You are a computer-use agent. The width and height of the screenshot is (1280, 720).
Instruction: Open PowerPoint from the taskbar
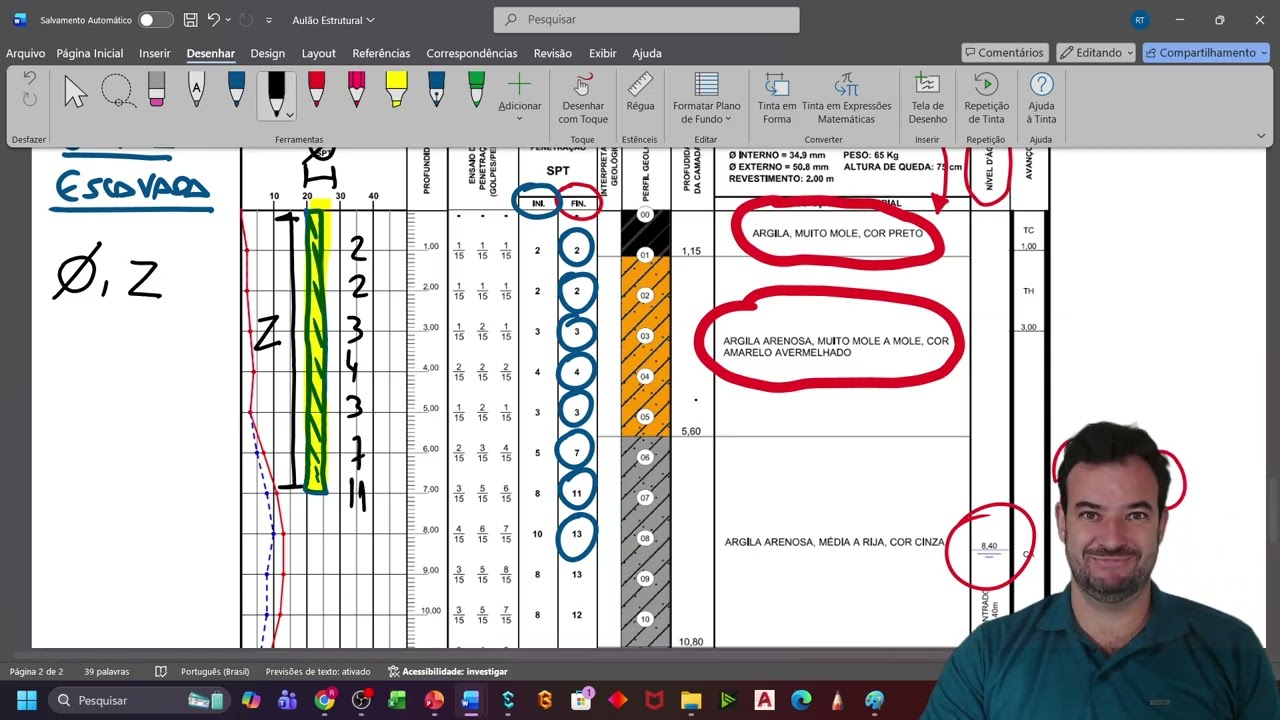pyautogui.click(x=434, y=700)
